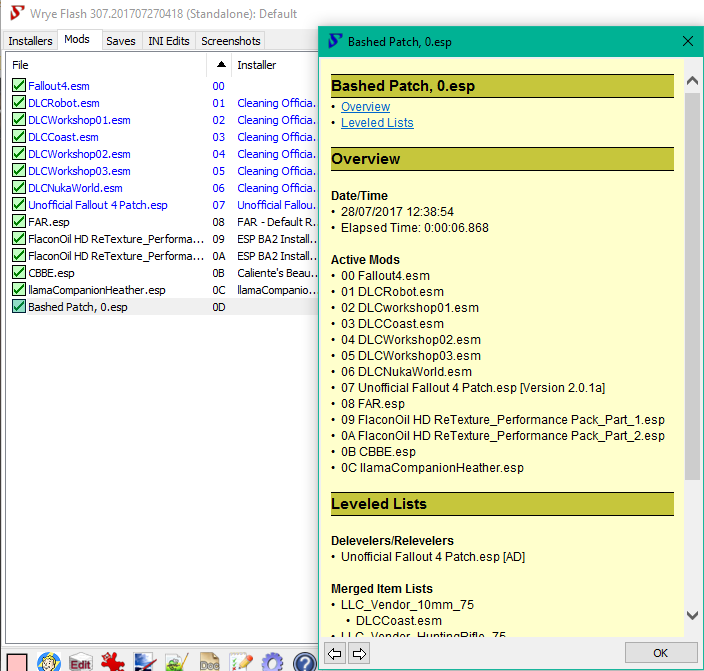
Task: Click 'Unofficial Fallout 4 Patch.esp [AD]' delevelers entry
Action: 433,556
